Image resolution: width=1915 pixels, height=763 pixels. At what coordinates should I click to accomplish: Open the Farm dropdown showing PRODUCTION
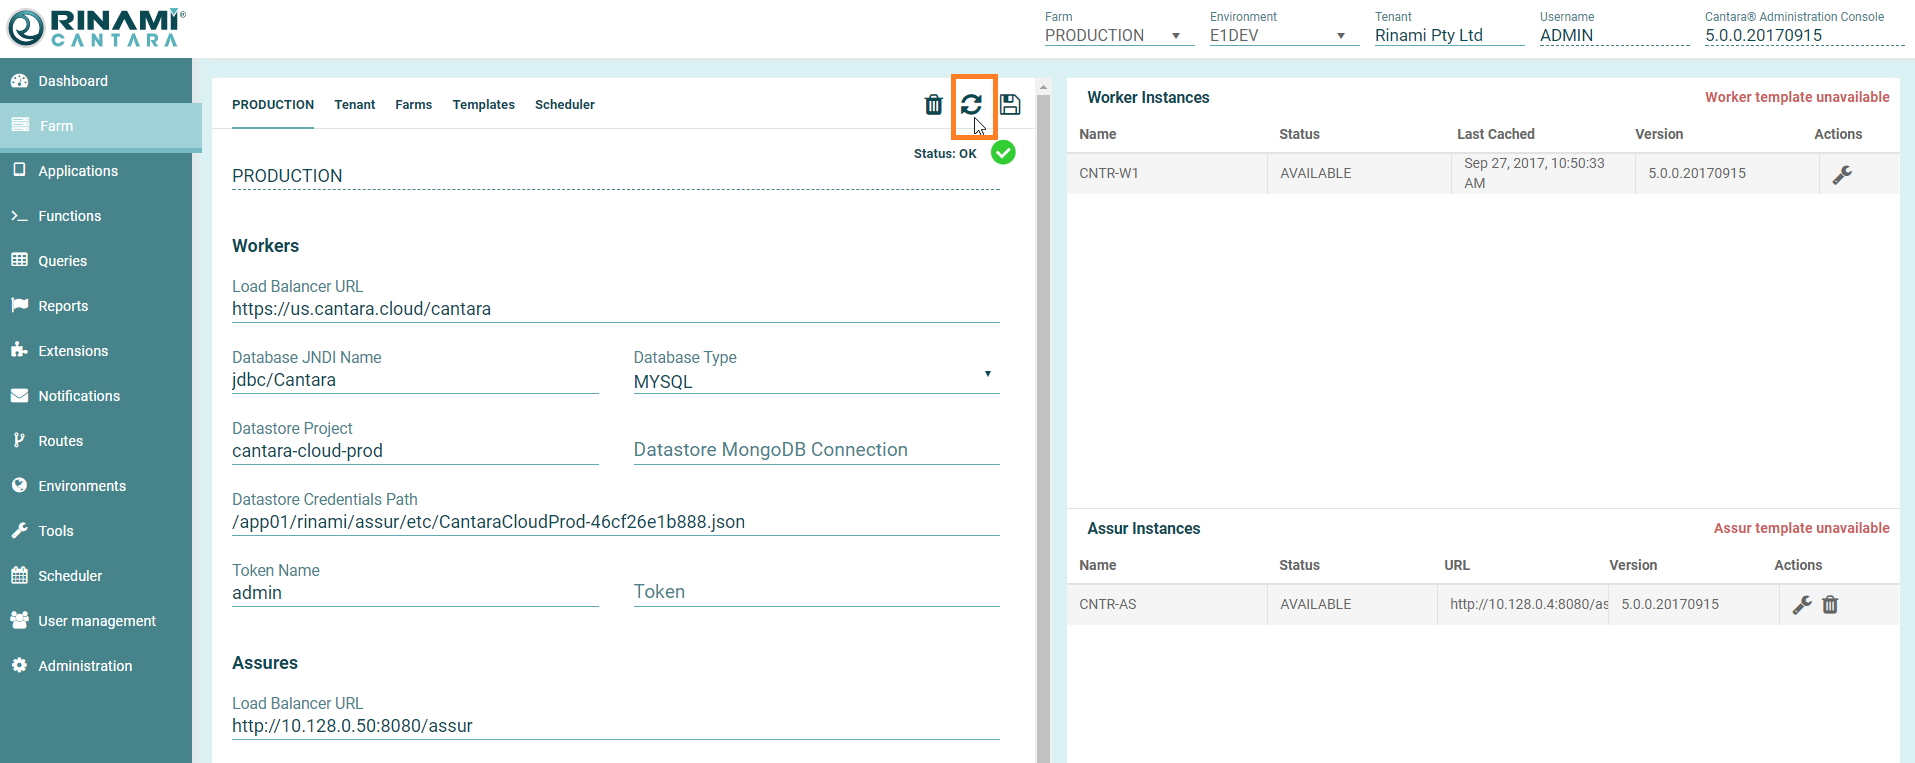coord(1112,36)
